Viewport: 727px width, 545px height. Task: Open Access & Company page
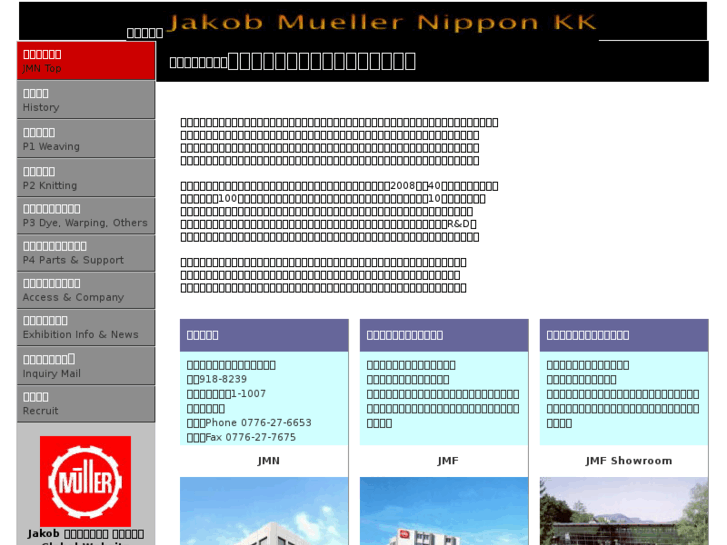(x=86, y=290)
